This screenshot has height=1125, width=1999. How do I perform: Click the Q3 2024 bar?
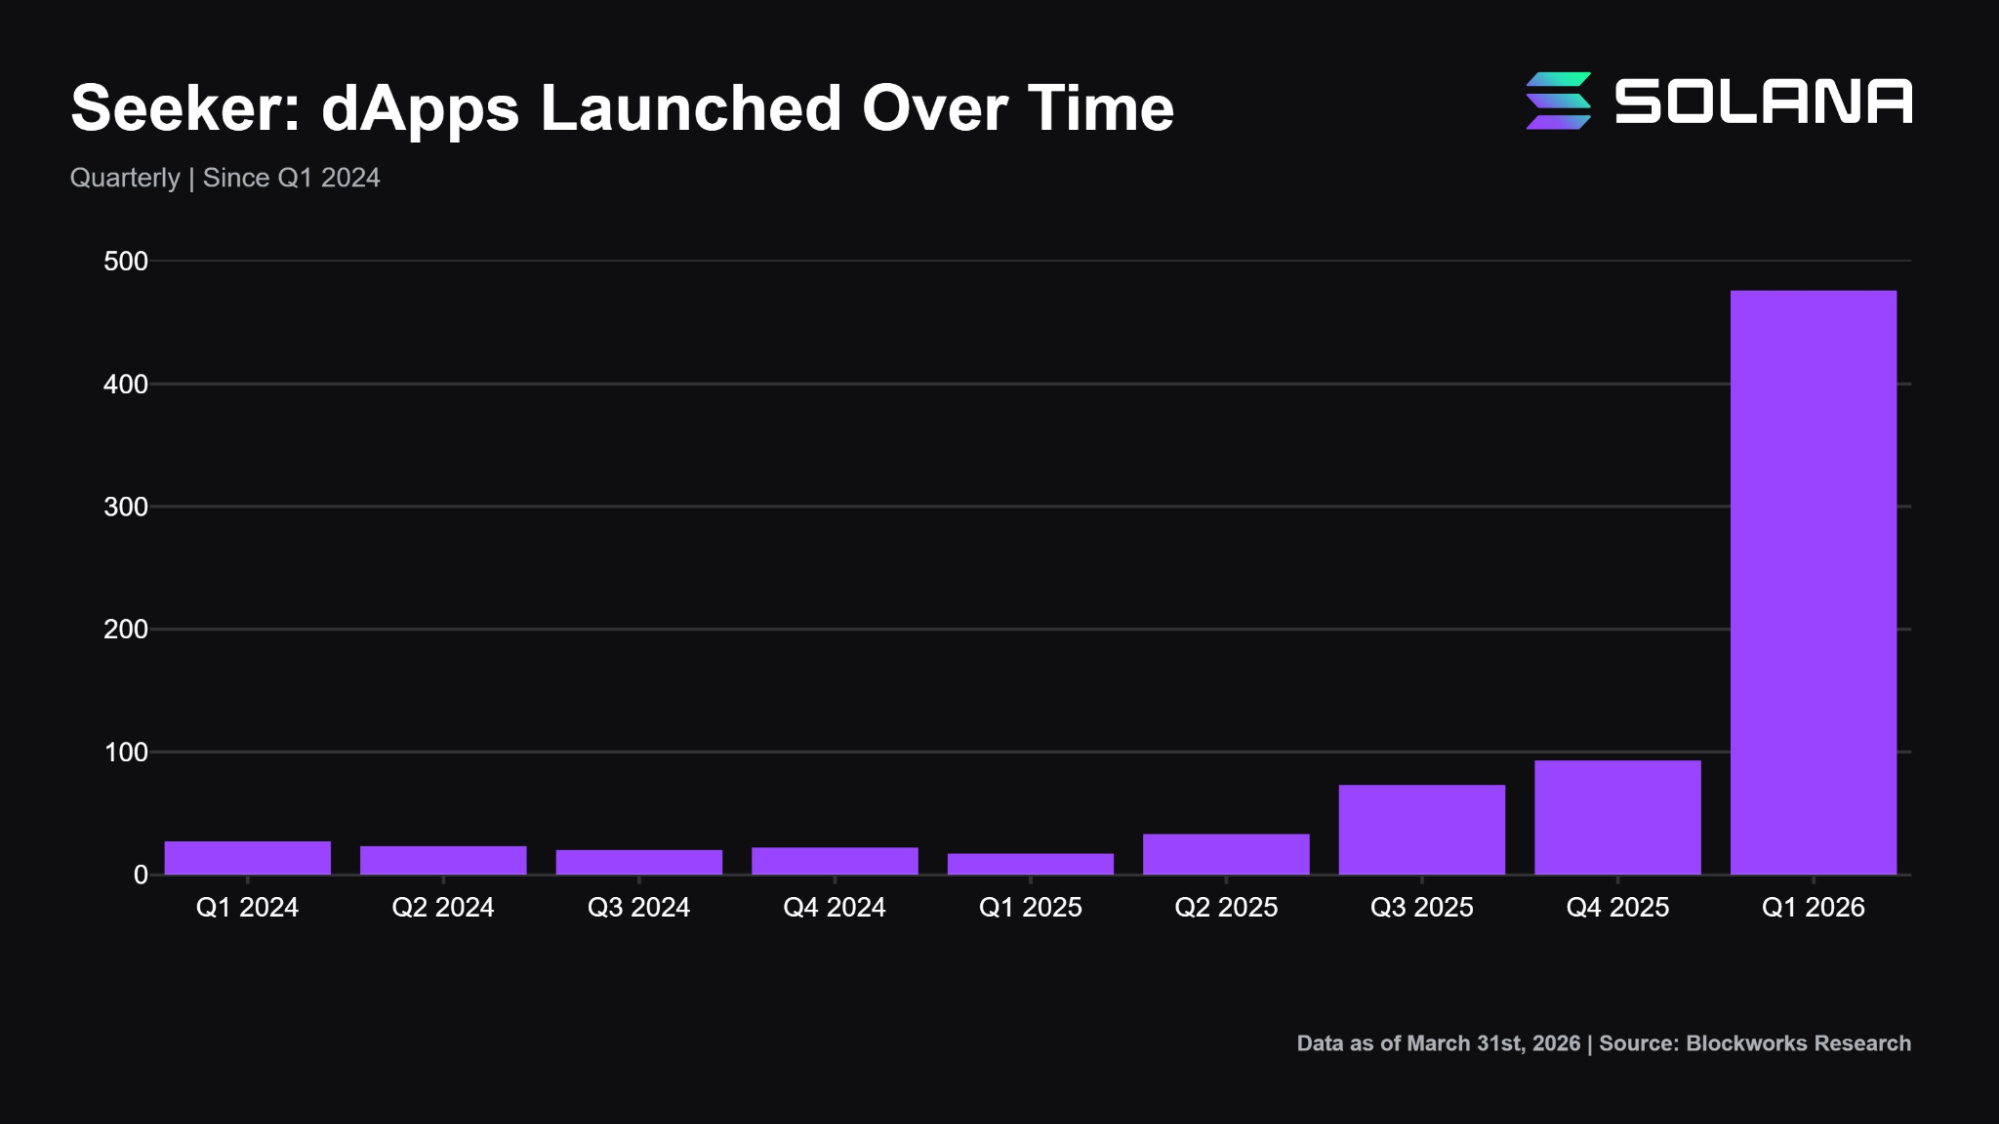tap(639, 862)
